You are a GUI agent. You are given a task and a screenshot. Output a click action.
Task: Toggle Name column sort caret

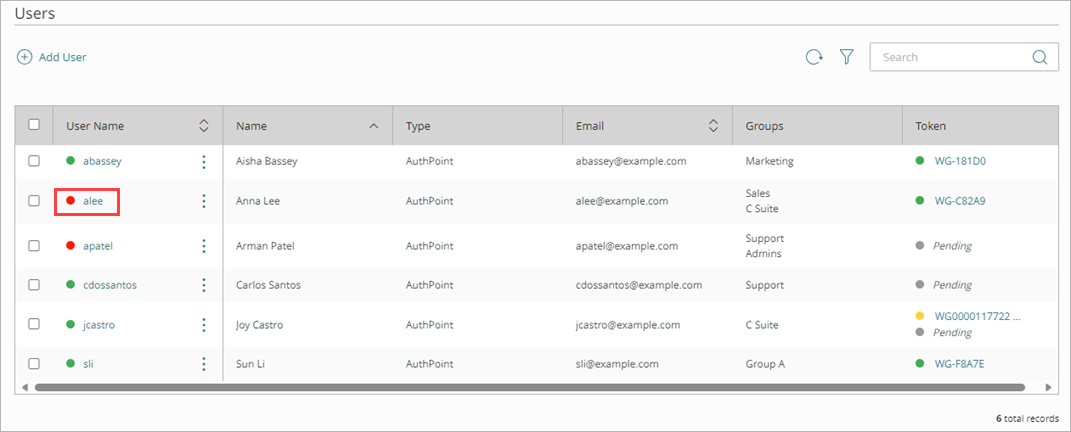(x=374, y=126)
